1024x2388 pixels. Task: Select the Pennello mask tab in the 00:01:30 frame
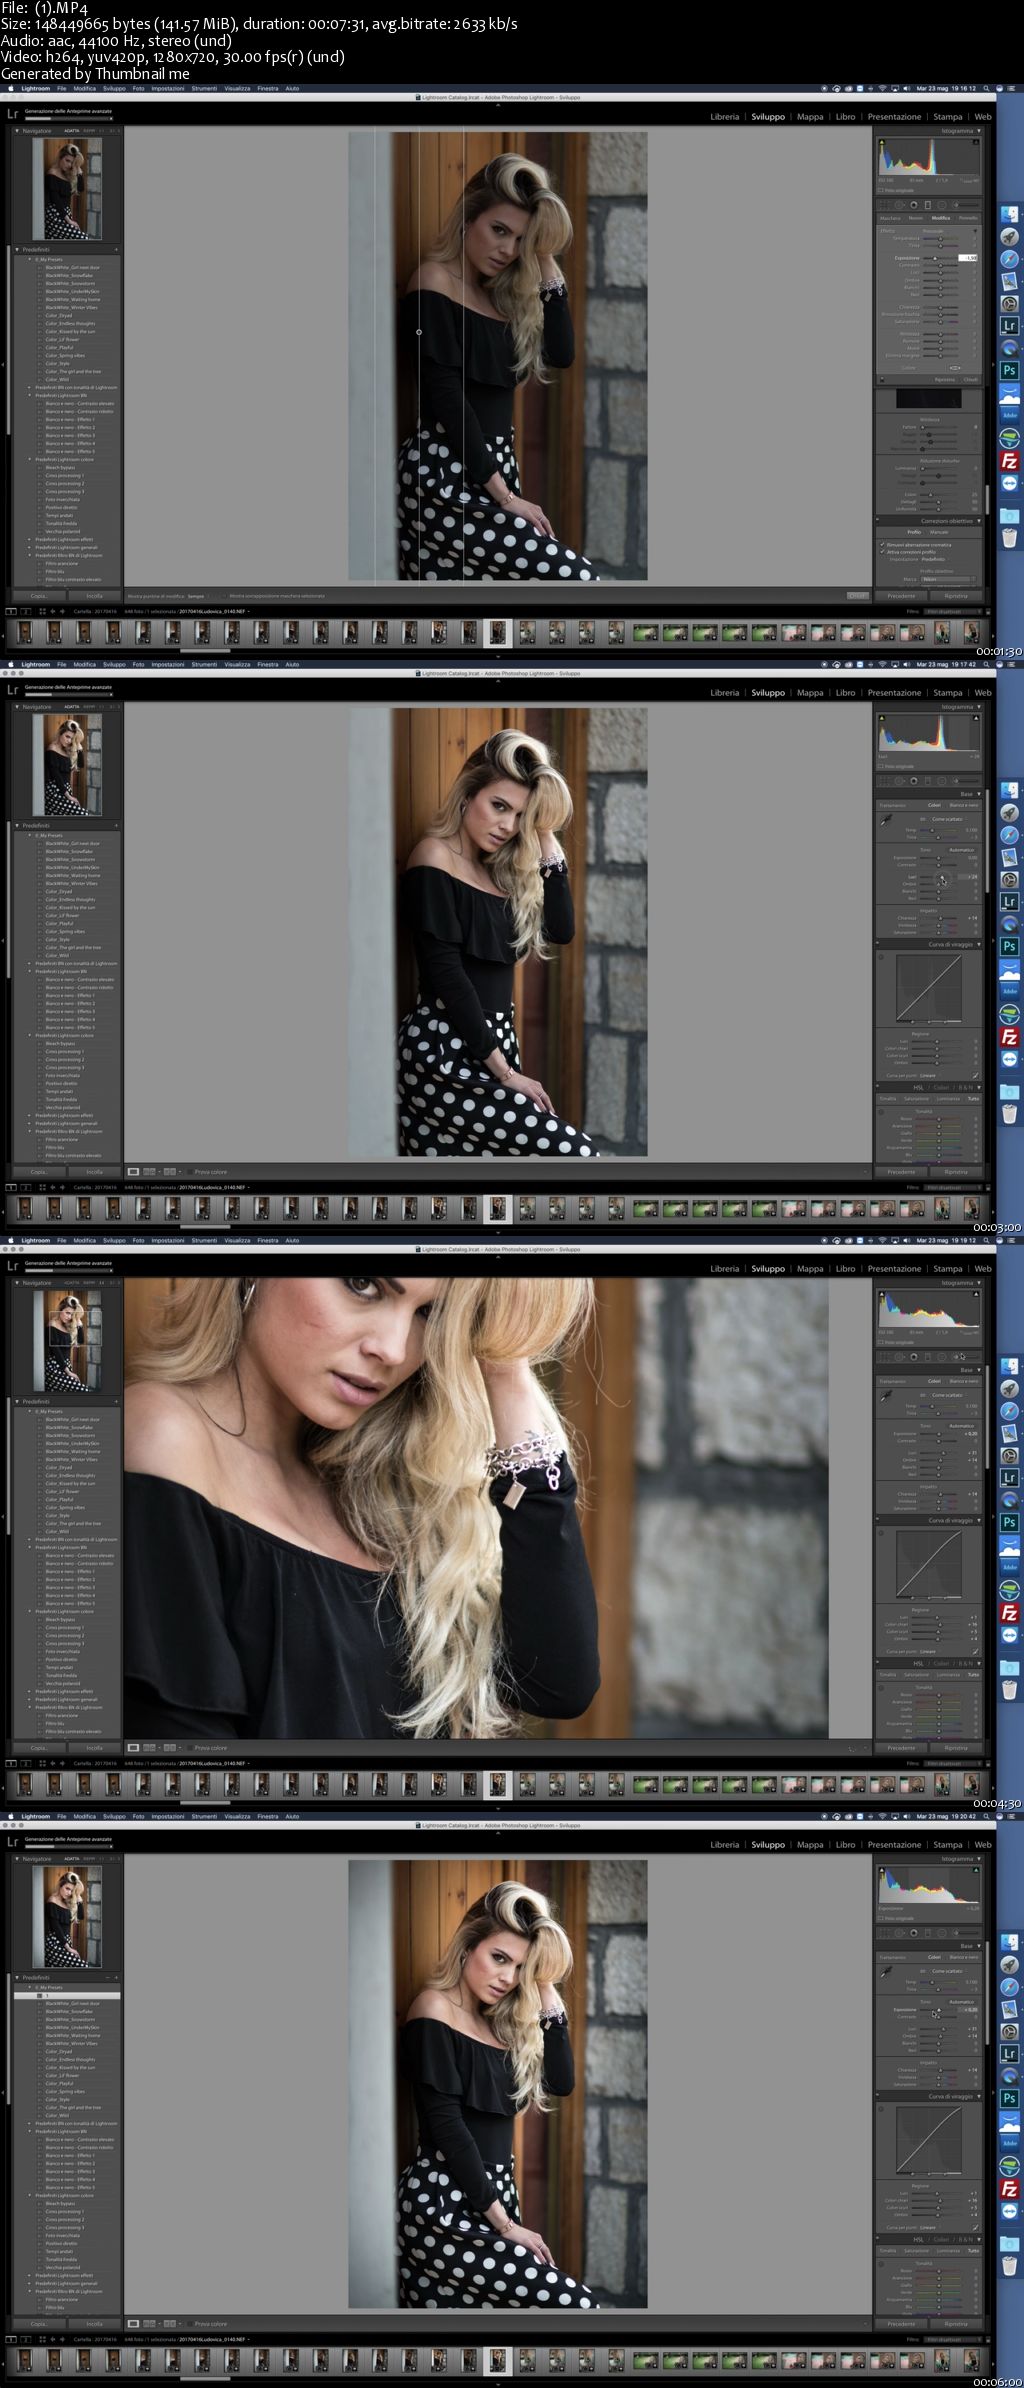tap(968, 218)
